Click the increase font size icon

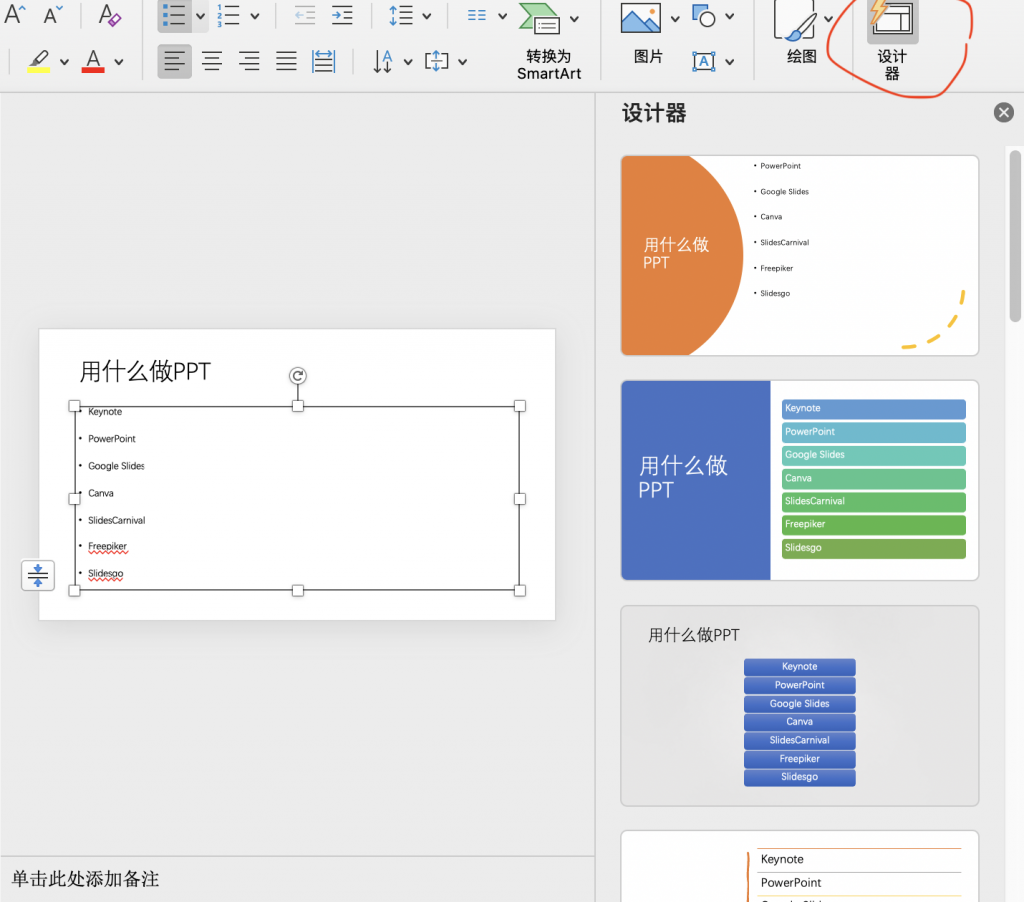pyautogui.click(x=15, y=15)
